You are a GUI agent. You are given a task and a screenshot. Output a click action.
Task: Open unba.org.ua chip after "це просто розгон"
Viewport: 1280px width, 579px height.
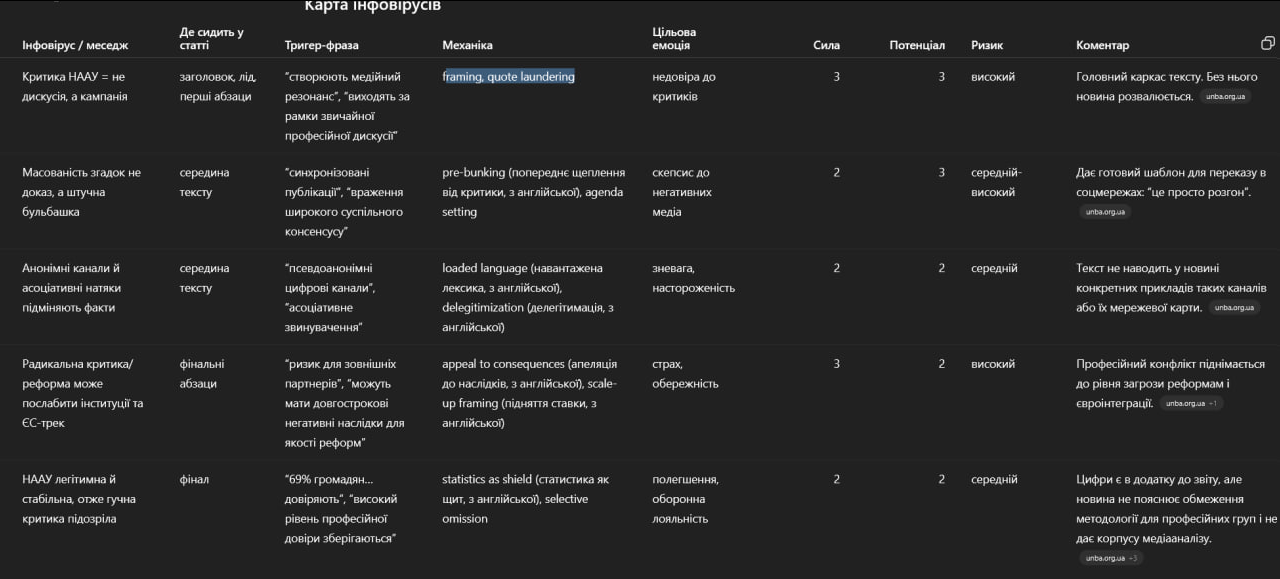pos(1105,212)
